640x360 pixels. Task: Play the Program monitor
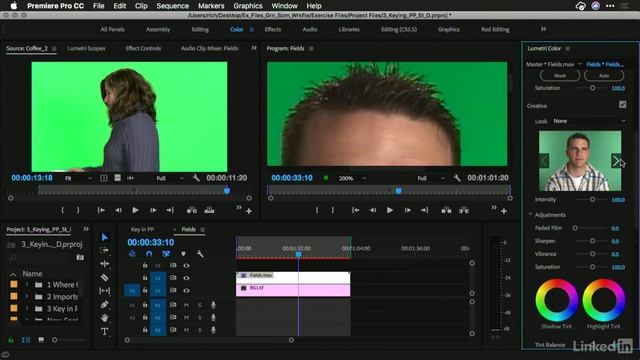click(x=390, y=210)
